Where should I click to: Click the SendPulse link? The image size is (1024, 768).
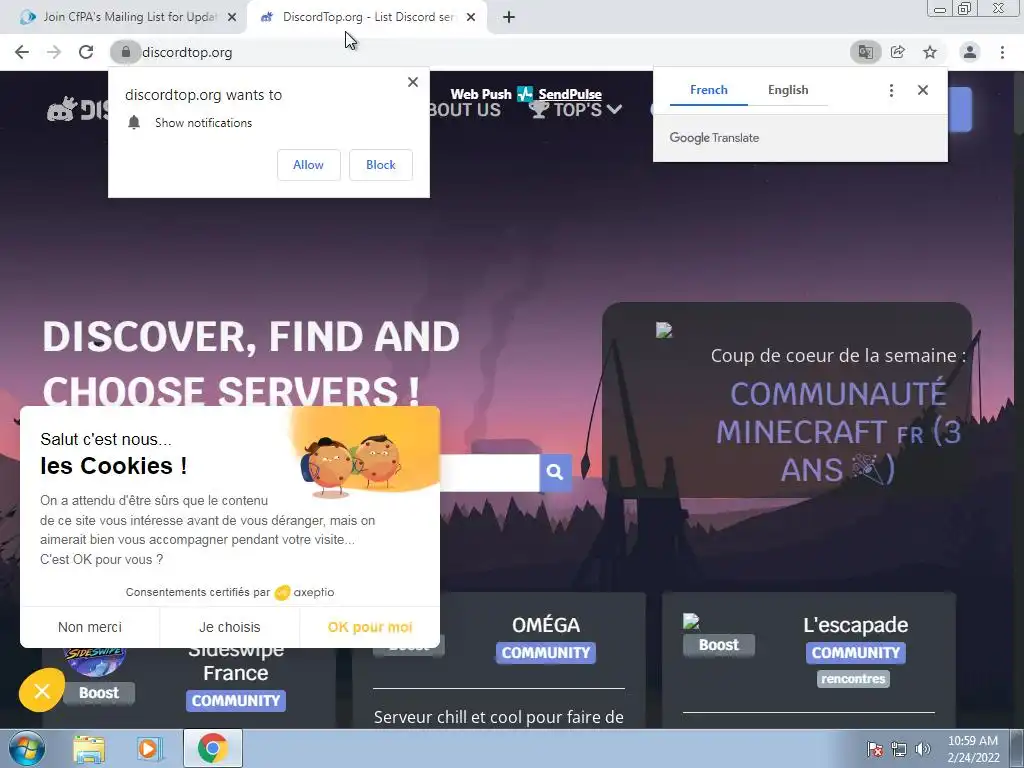(x=569, y=94)
